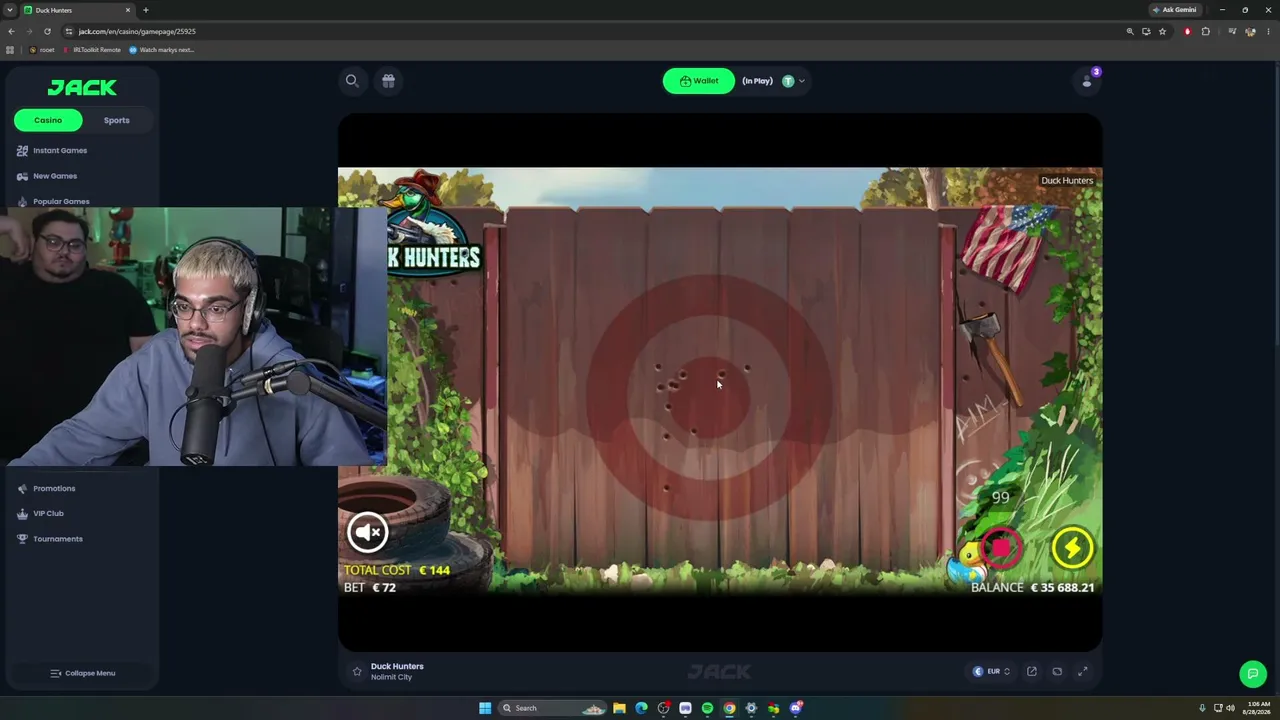Bookmark this page with the star

[1162, 31]
